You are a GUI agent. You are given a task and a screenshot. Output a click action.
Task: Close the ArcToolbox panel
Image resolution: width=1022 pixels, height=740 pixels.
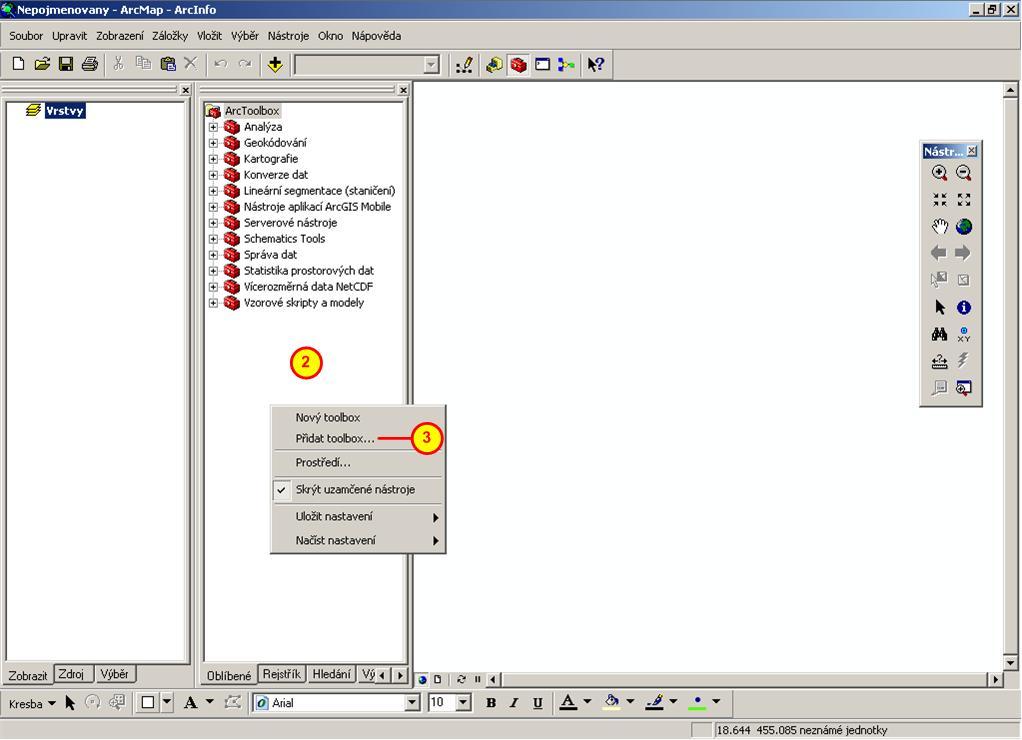coord(403,90)
